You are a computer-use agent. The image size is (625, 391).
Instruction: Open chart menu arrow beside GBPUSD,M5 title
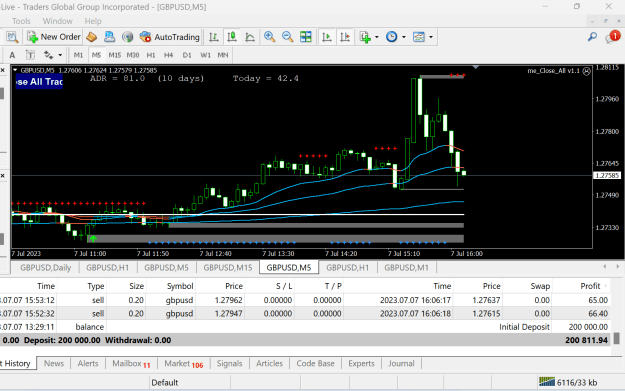15,70
